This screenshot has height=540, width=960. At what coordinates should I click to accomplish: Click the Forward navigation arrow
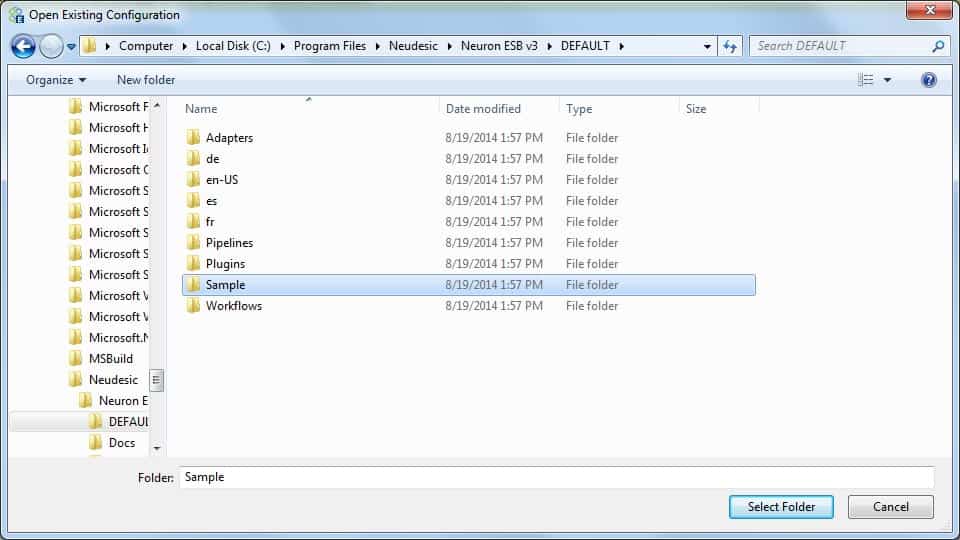pyautogui.click(x=51, y=47)
